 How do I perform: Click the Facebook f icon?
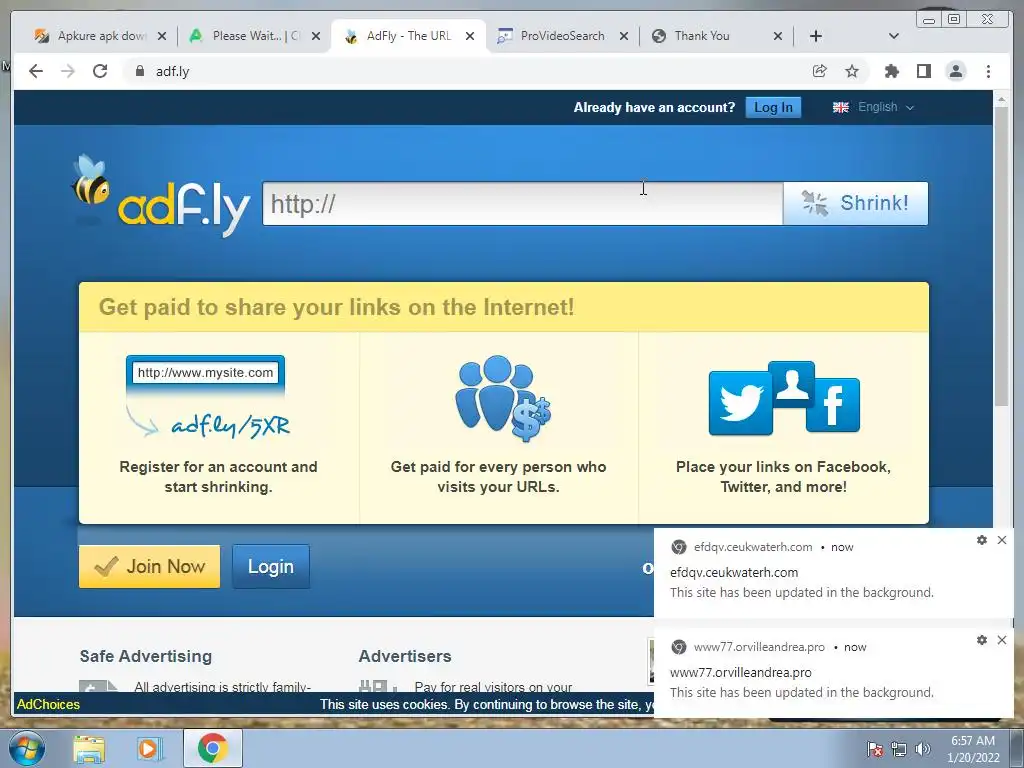click(x=833, y=405)
